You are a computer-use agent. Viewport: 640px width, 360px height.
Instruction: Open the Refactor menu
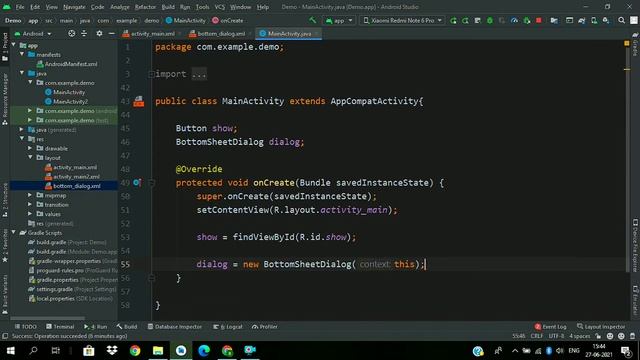click(145, 7)
